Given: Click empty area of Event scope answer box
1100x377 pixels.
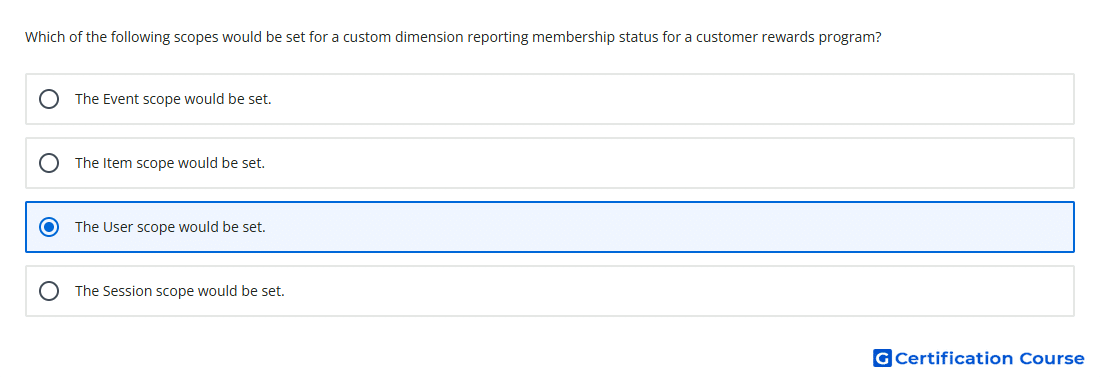Looking at the screenshot, I should (x=666, y=99).
